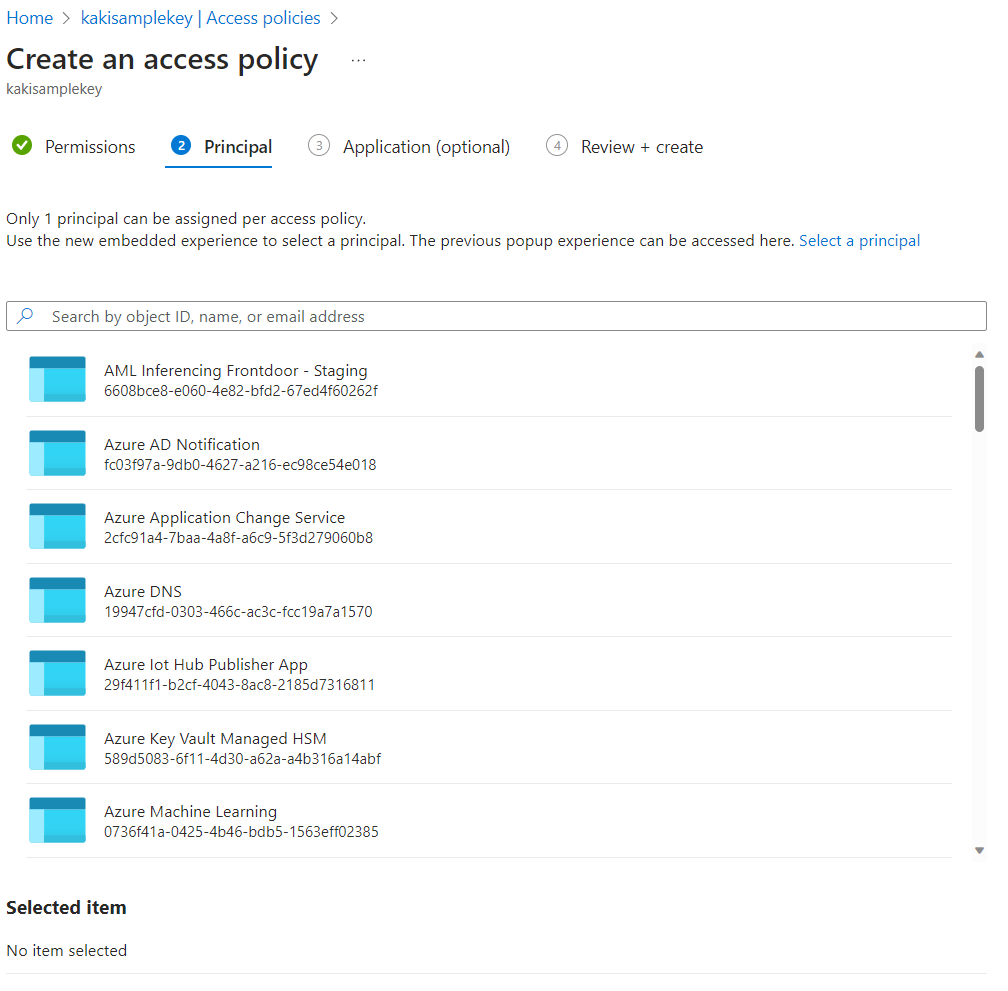The width and height of the screenshot is (1008, 991).
Task: Click ID 6608bce8-e060-4e82-bfd2-67ed4f60262f
Action: (x=241, y=391)
